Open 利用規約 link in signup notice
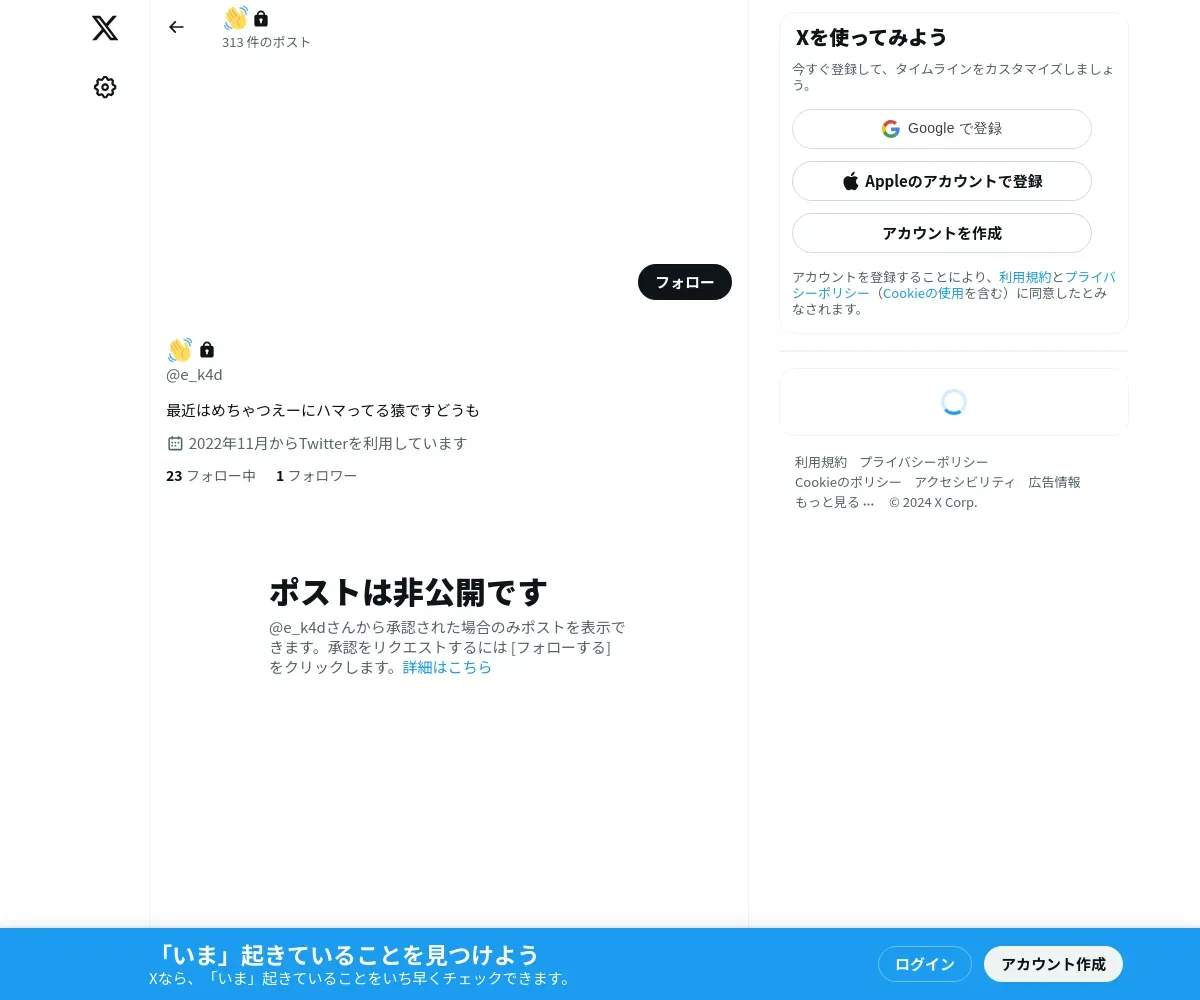This screenshot has height=1000, width=1200. (1025, 277)
